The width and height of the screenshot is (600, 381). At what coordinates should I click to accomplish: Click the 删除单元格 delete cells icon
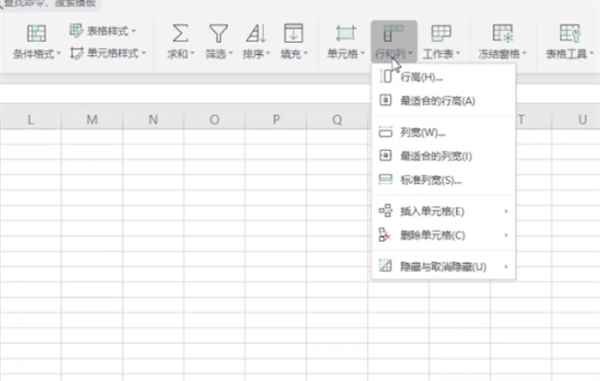coord(385,234)
